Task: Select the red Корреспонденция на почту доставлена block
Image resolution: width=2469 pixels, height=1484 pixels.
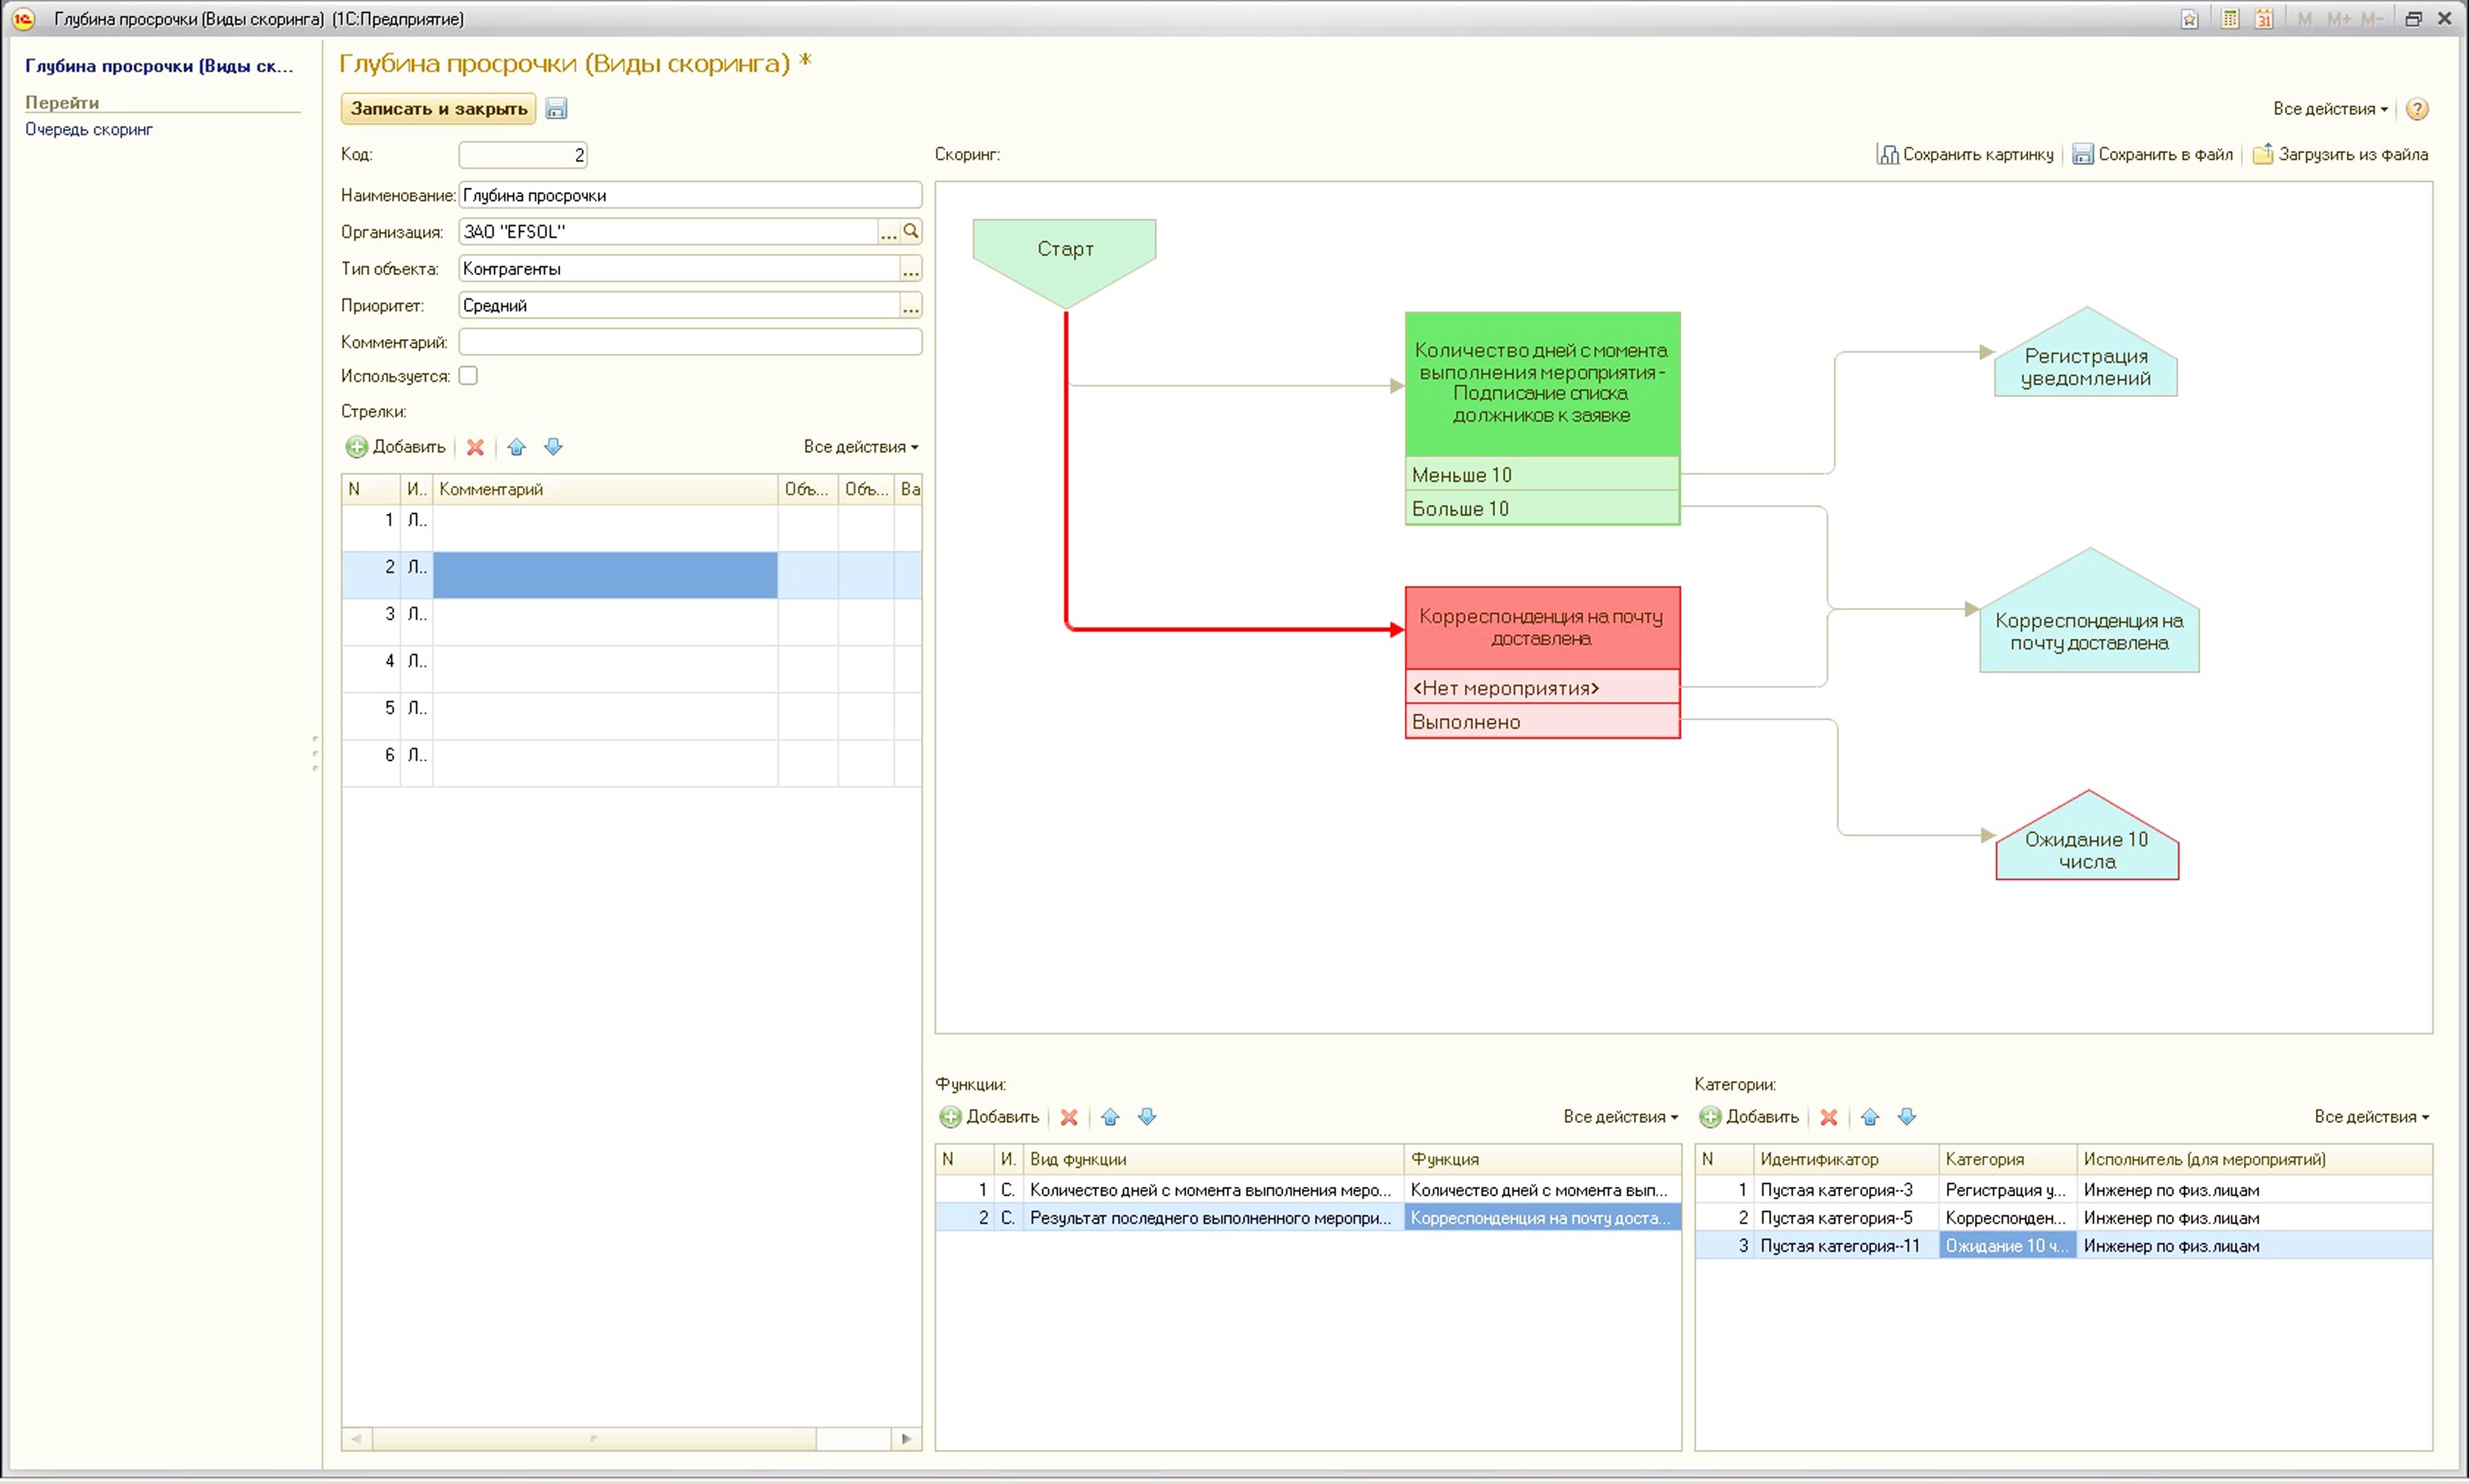Action: (x=1541, y=628)
